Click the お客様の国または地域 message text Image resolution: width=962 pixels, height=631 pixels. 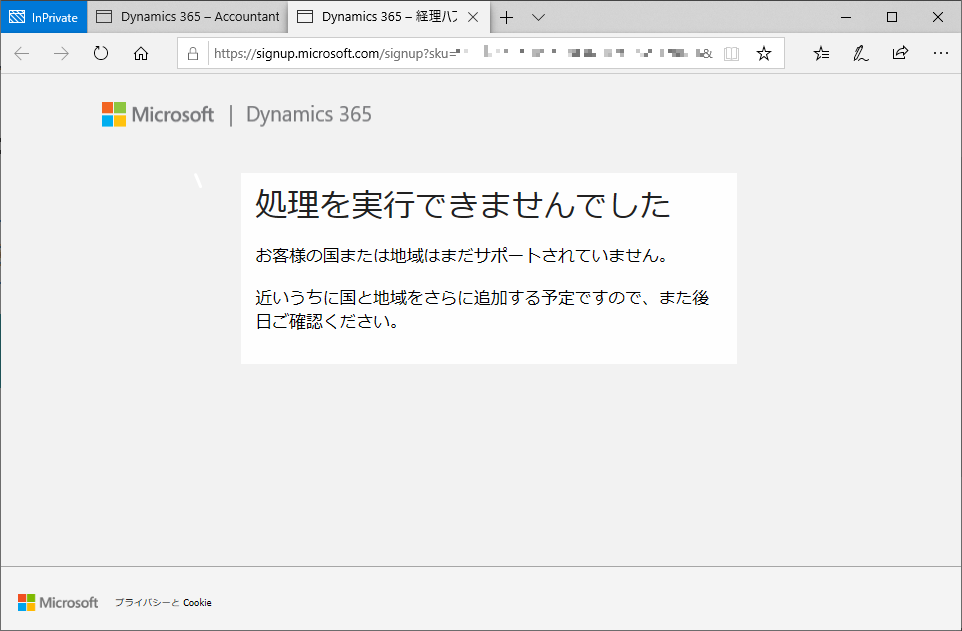click(462, 255)
